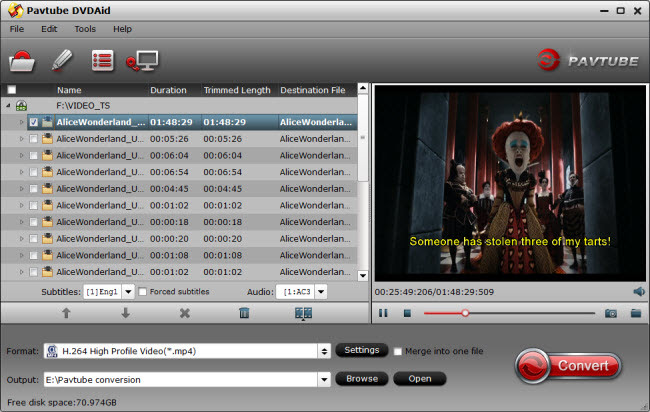Open the Format profile dropdown

pos(324,351)
